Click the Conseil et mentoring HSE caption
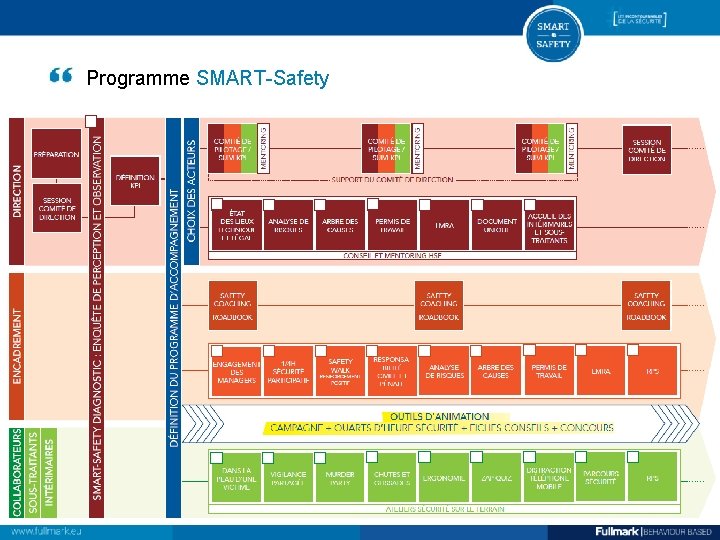This screenshot has width=720, height=540. (393, 255)
